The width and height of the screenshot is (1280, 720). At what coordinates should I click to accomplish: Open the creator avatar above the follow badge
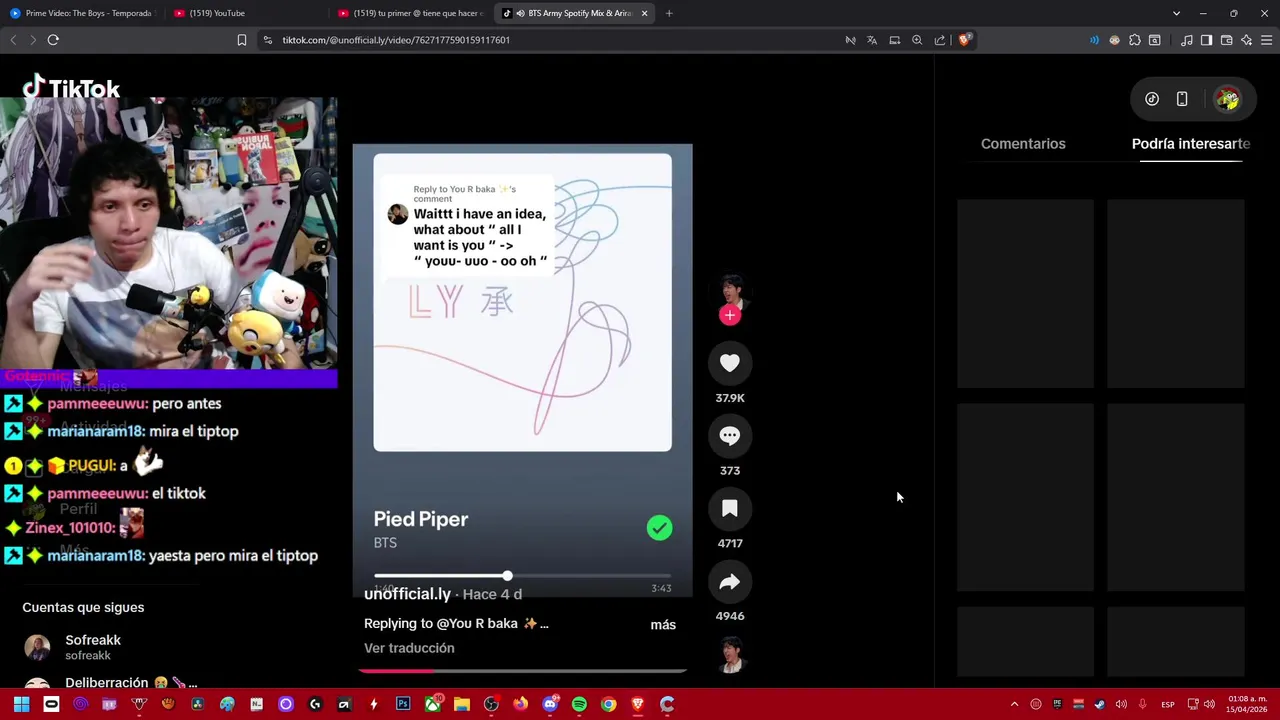(x=732, y=290)
